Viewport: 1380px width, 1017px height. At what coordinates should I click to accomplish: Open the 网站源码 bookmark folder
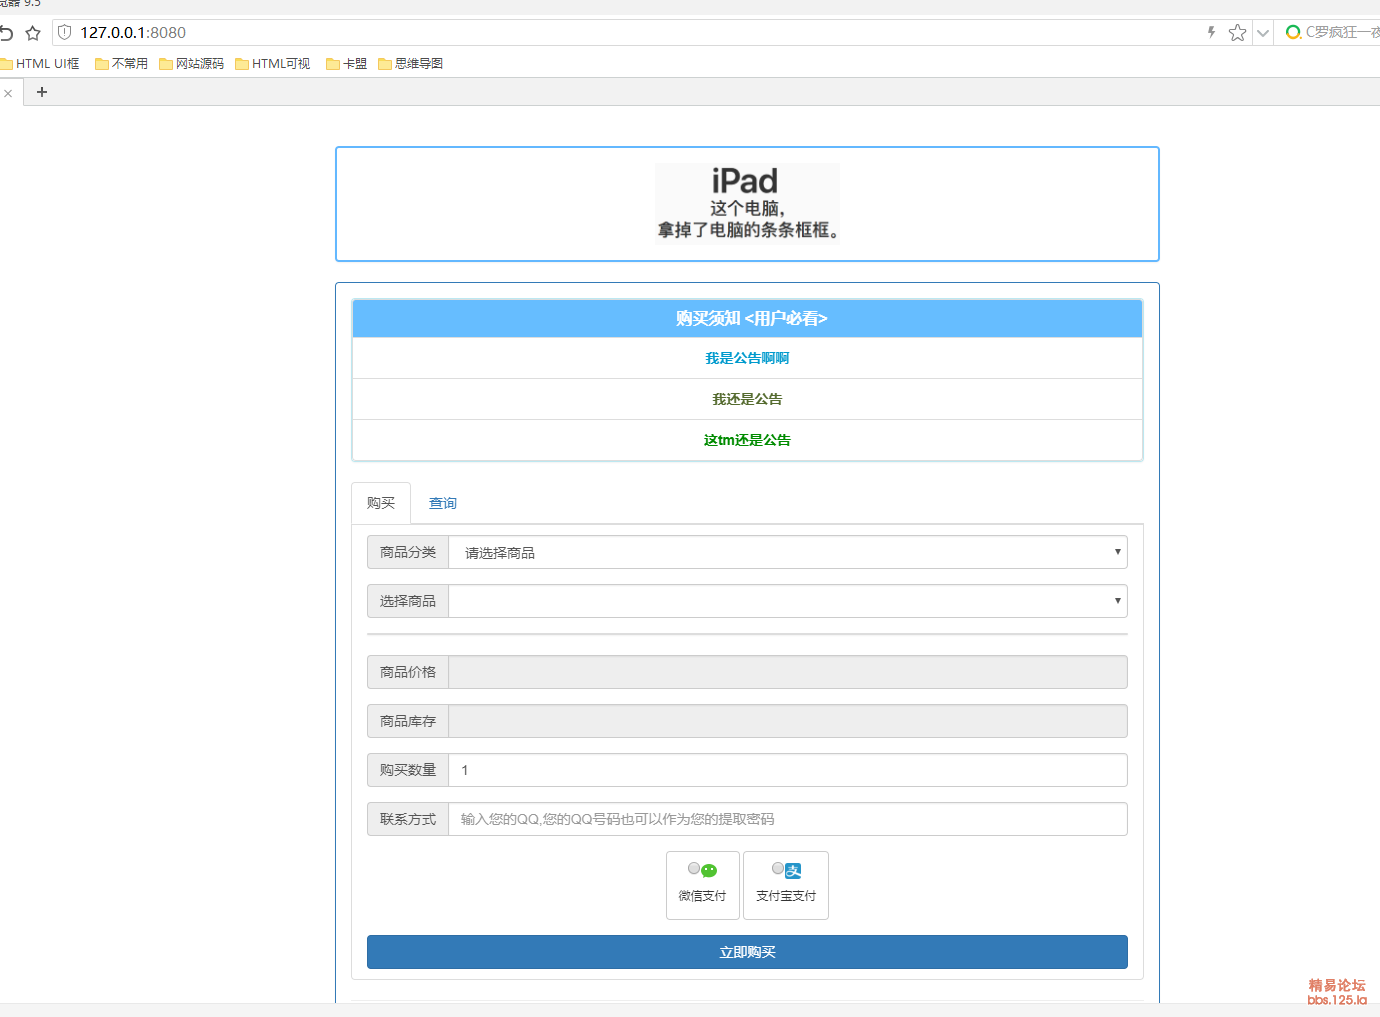[x=191, y=64]
